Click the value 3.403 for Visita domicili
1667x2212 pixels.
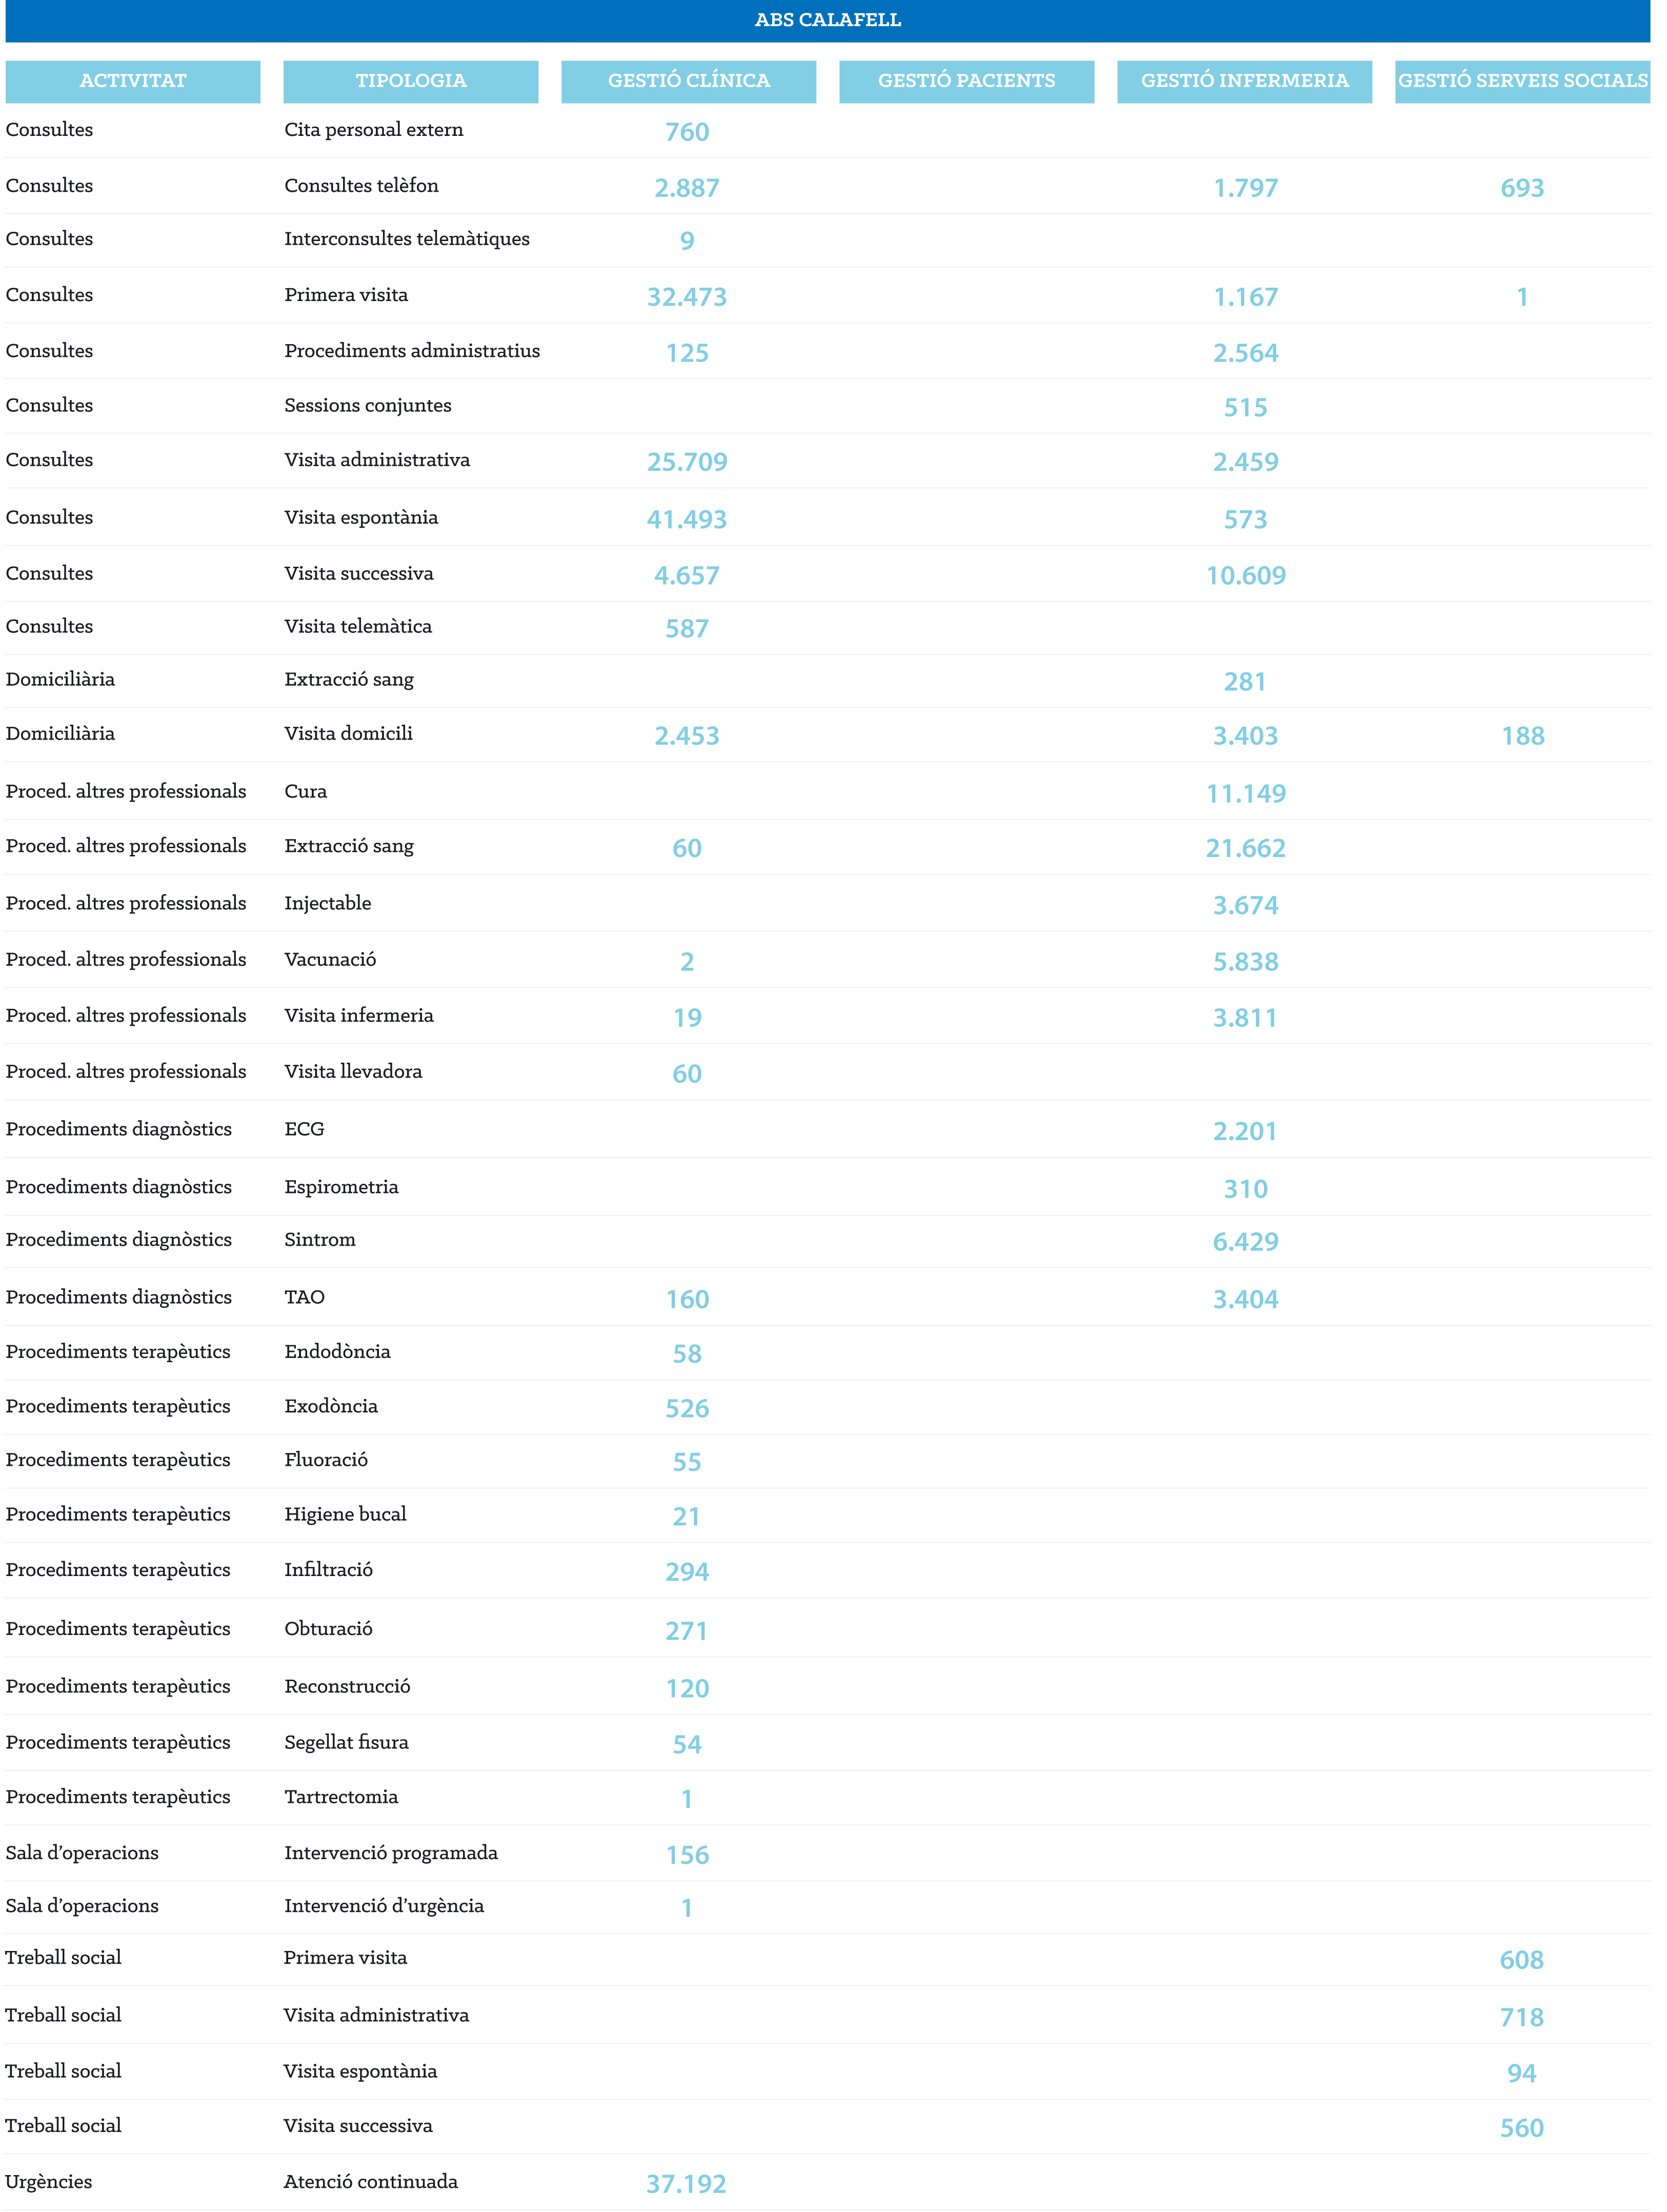pyautogui.click(x=1246, y=736)
